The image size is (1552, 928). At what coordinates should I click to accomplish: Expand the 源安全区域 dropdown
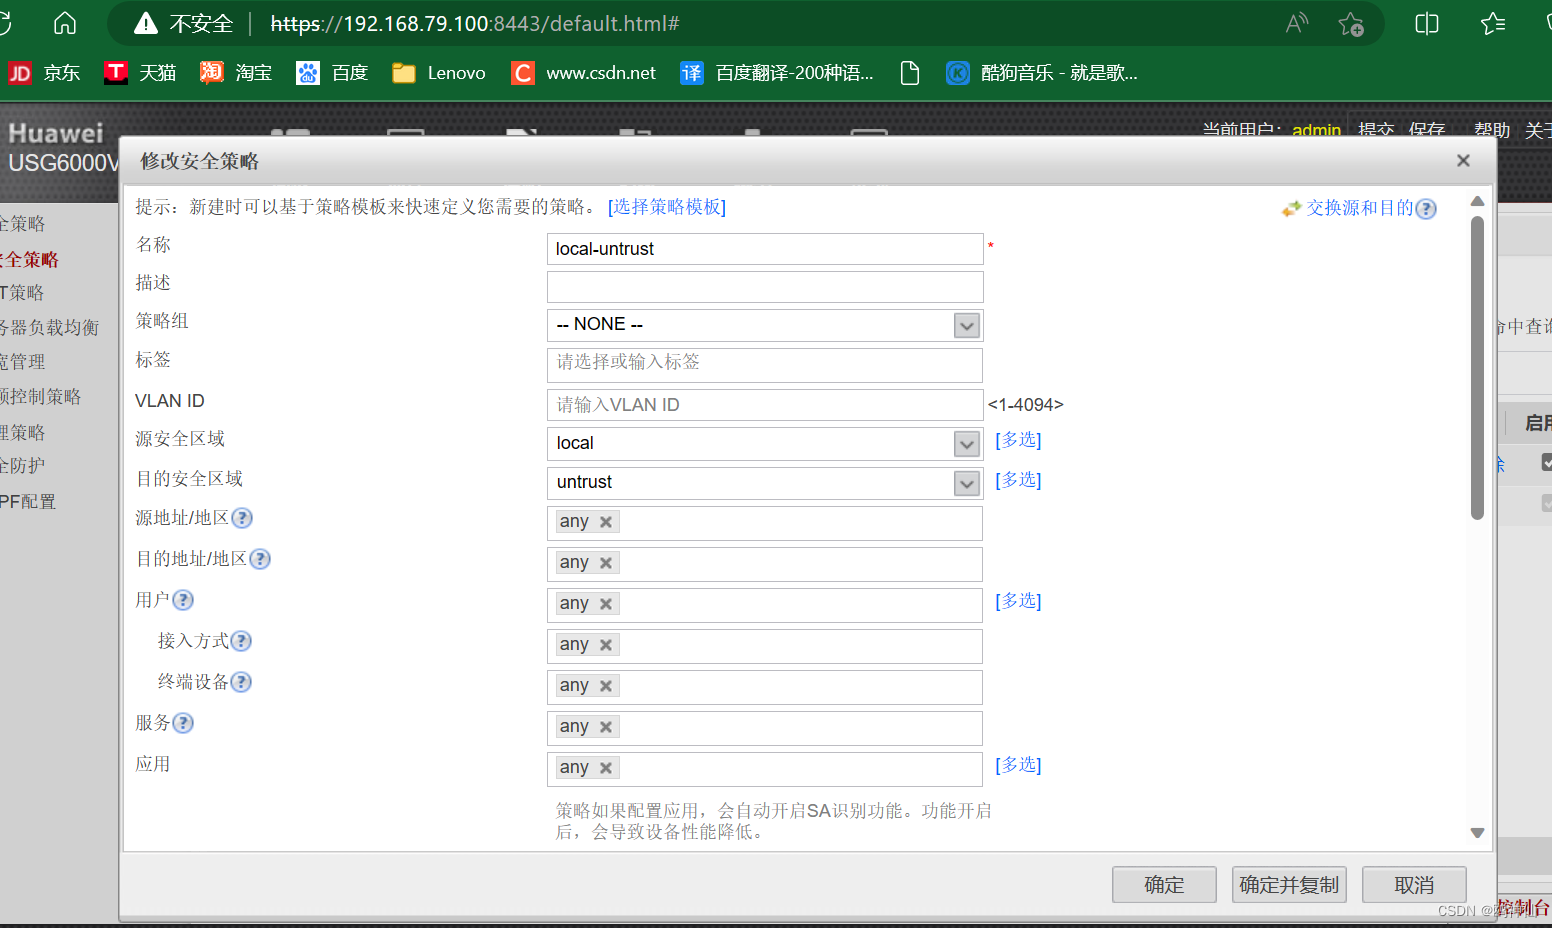coord(966,444)
